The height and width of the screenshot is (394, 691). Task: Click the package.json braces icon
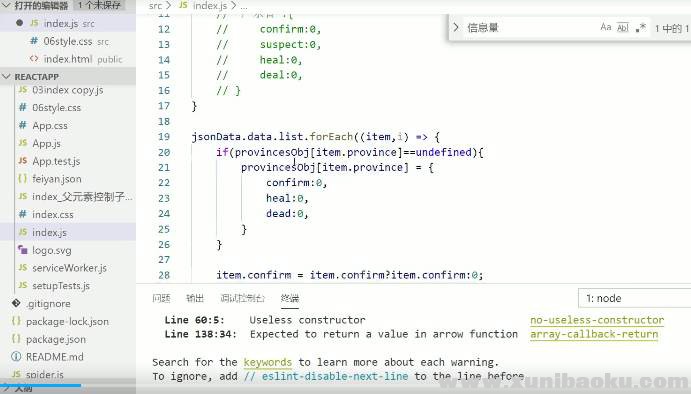click(16, 338)
